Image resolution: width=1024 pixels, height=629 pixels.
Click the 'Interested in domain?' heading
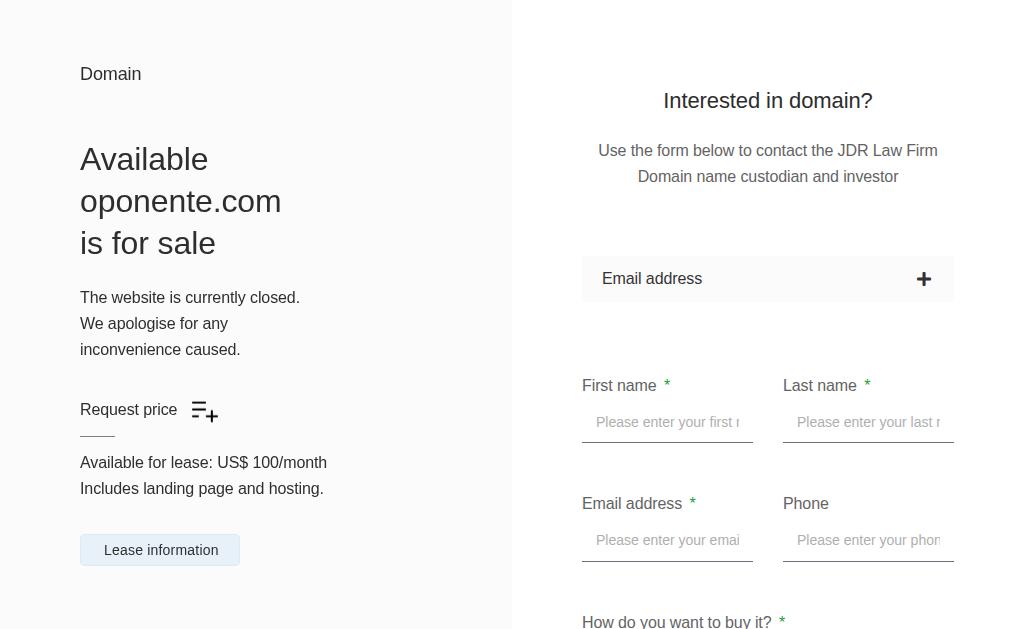767,101
